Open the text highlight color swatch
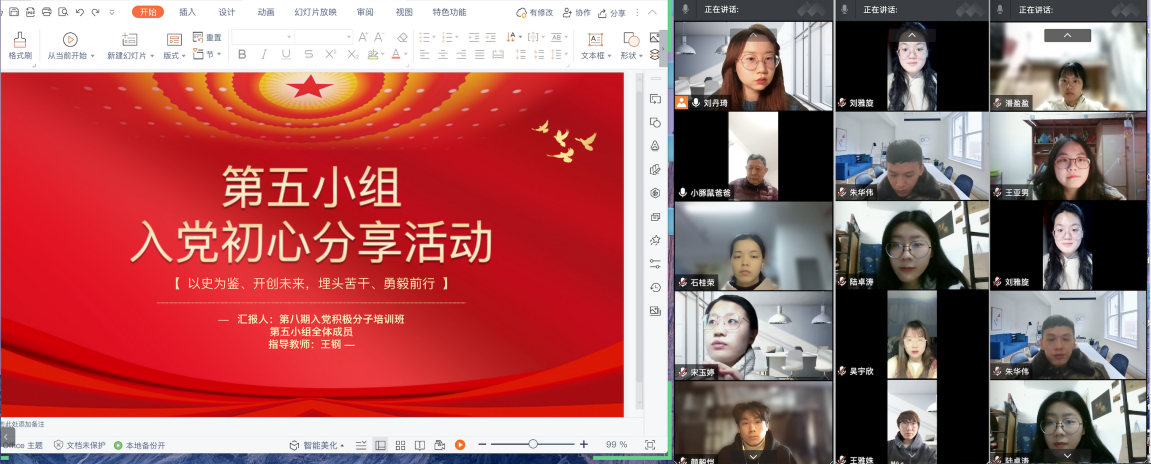The height and width of the screenshot is (464, 1151). (x=373, y=54)
